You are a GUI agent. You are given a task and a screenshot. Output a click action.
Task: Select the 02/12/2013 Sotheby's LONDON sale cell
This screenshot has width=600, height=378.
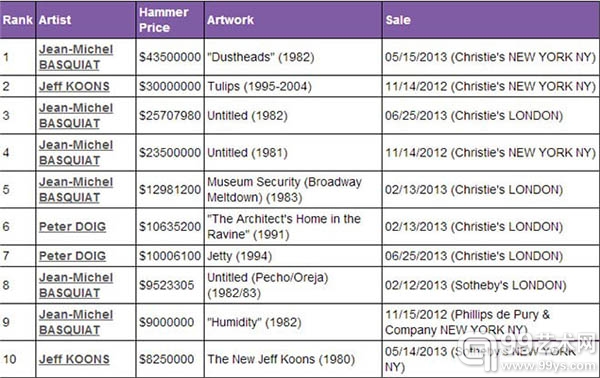coord(491,285)
